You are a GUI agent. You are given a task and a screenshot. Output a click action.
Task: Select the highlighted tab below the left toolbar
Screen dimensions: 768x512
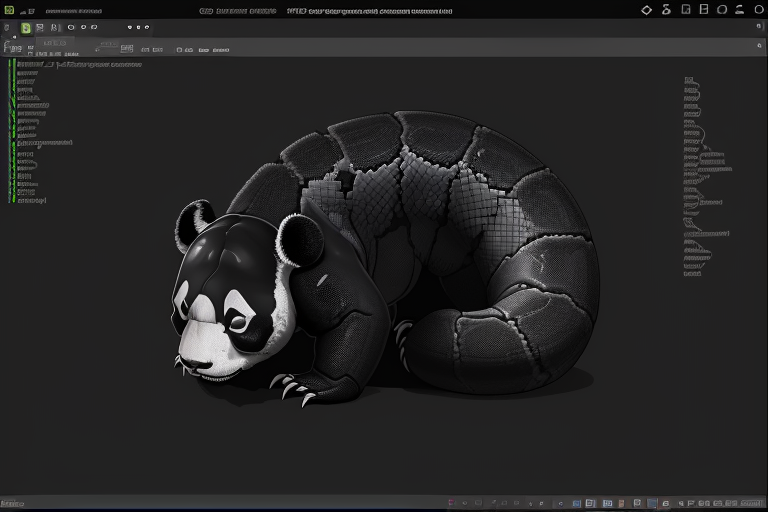click(53, 44)
